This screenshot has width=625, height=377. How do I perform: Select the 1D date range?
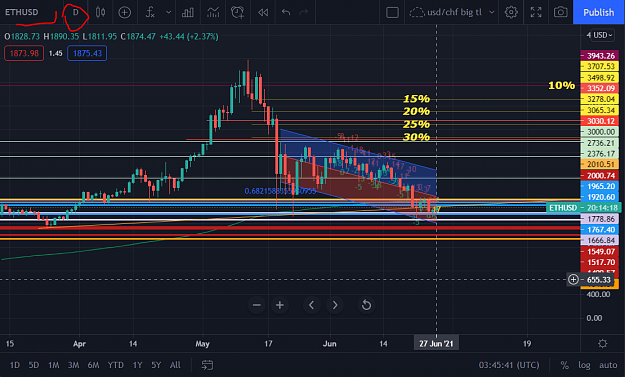pyautogui.click(x=15, y=365)
